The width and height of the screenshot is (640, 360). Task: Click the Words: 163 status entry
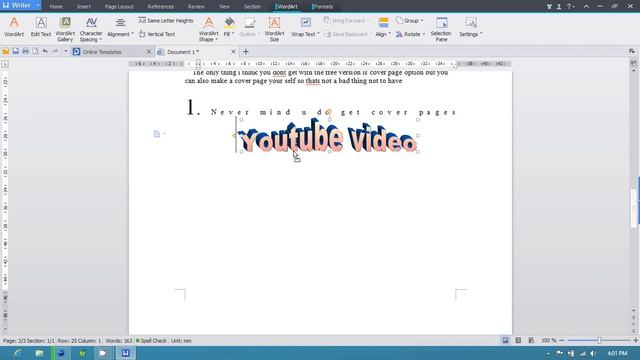point(119,340)
